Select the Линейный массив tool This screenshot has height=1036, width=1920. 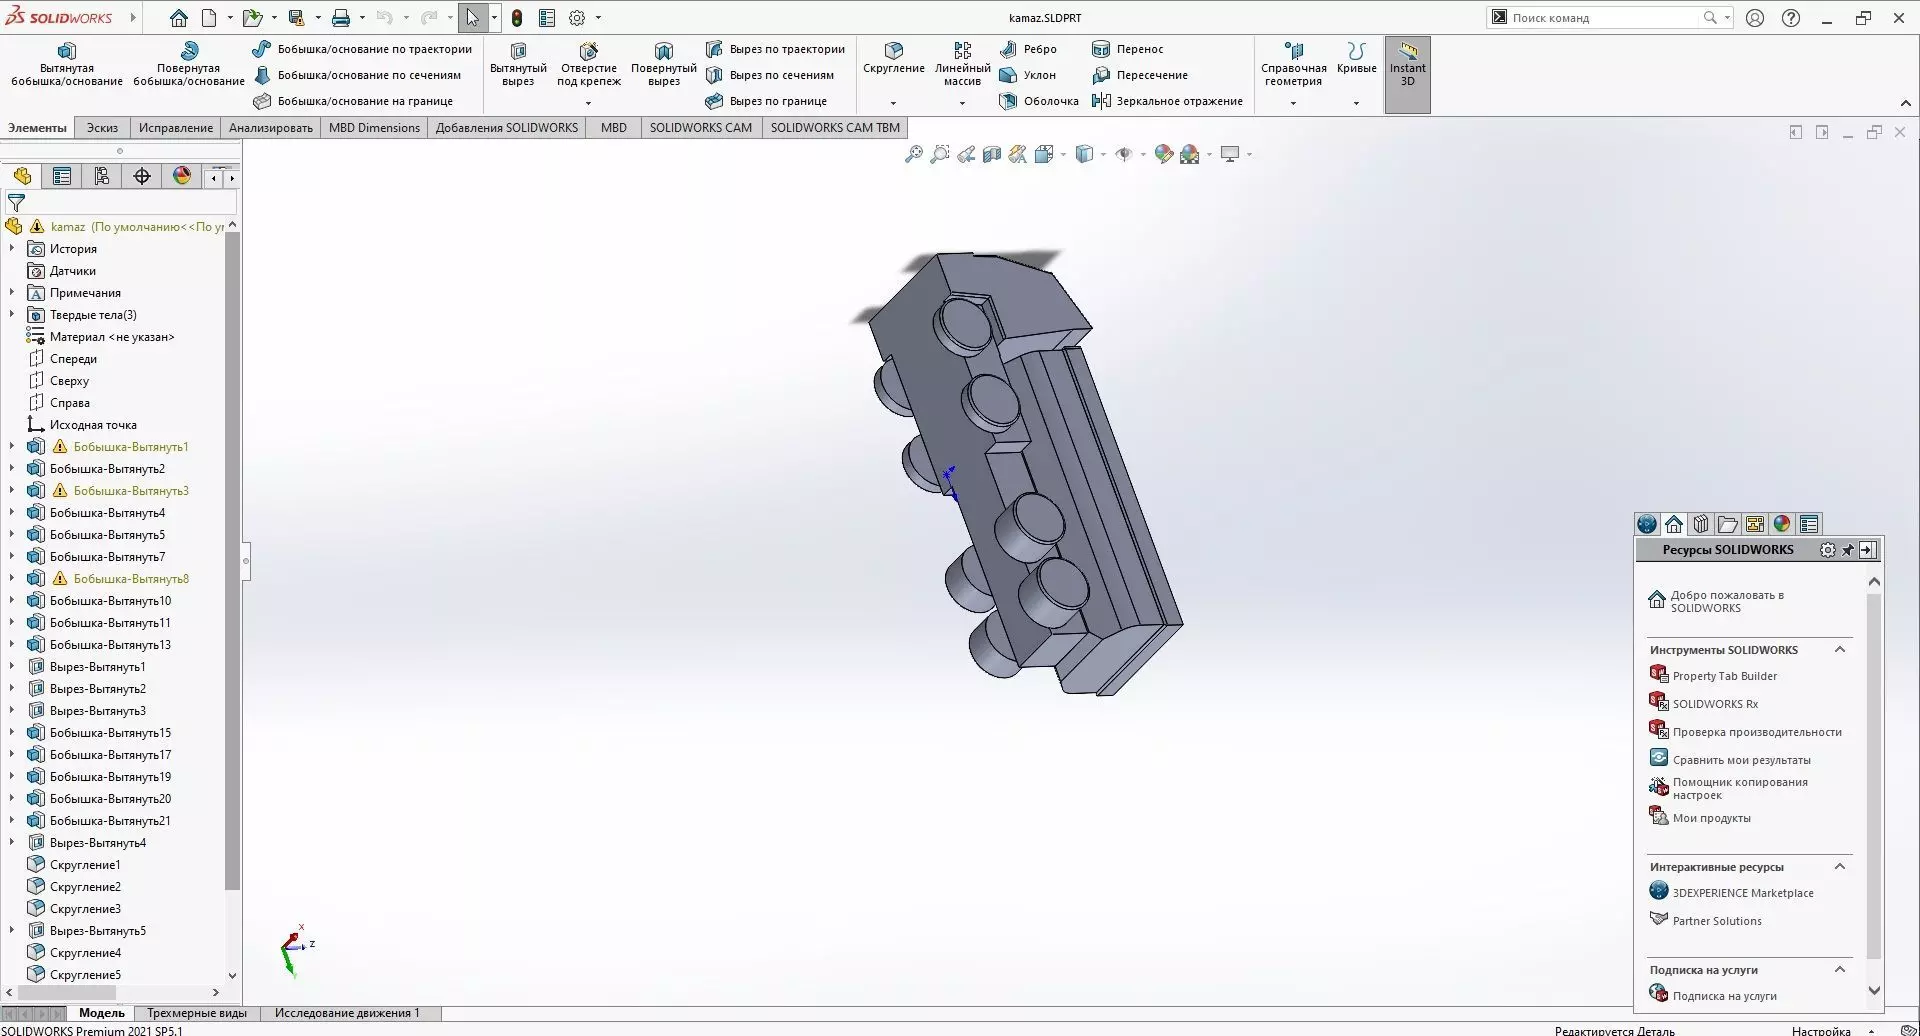tap(962, 64)
